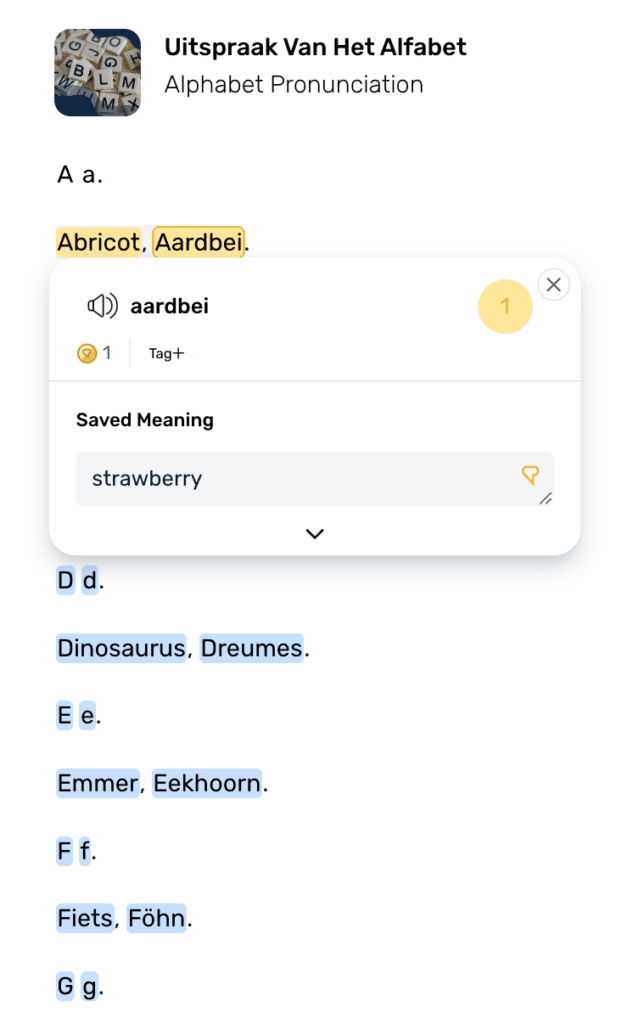Close the aardbei definition popup

click(553, 284)
